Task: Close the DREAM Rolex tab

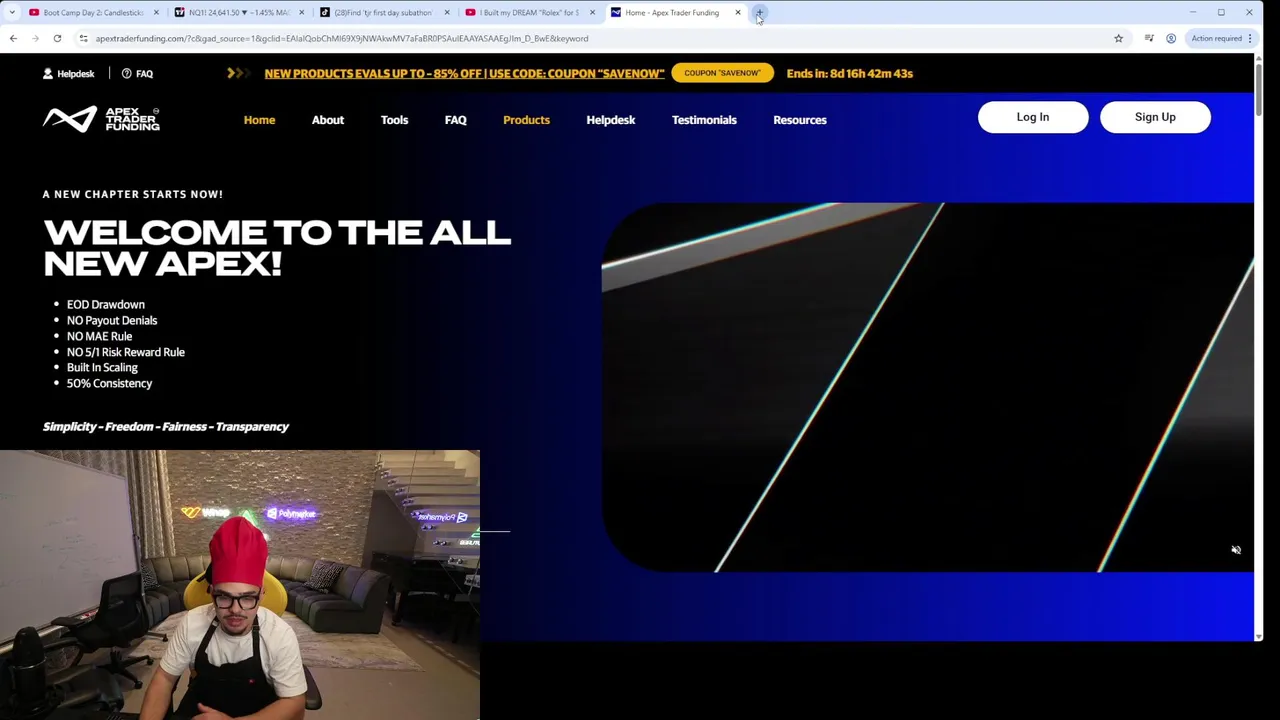Action: coord(592,13)
